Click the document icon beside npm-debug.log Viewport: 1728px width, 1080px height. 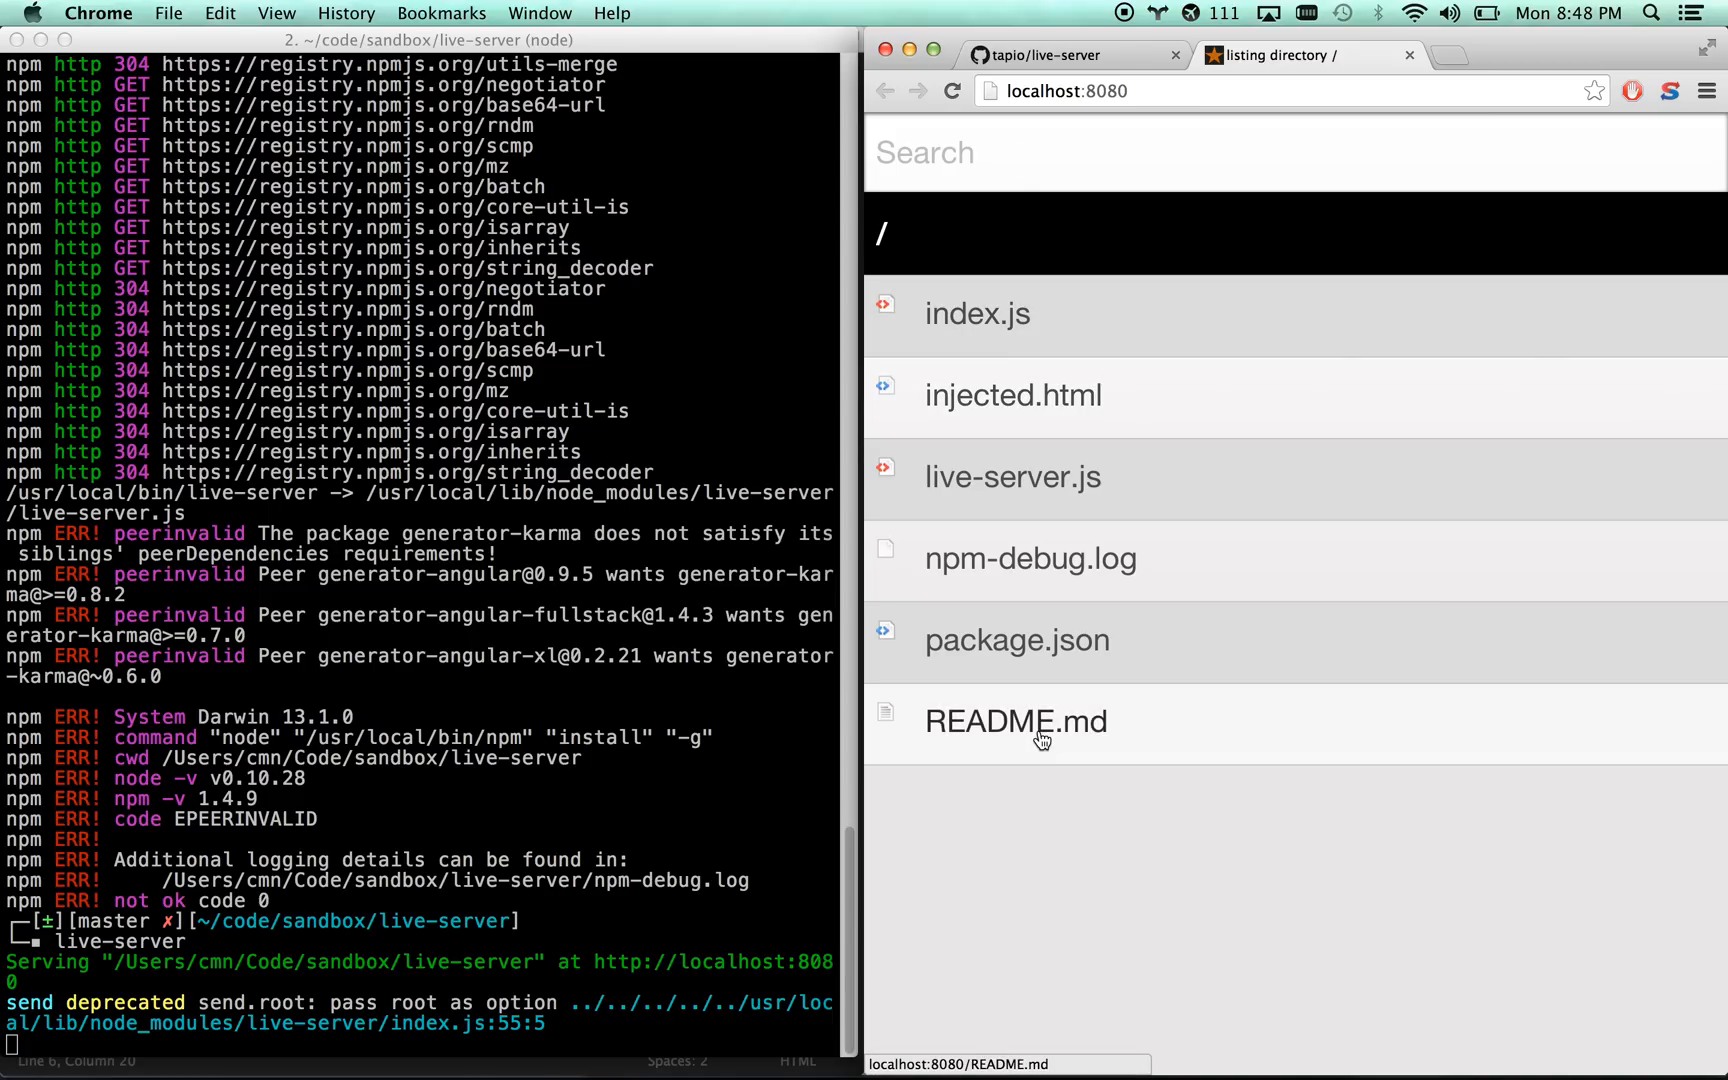click(885, 548)
